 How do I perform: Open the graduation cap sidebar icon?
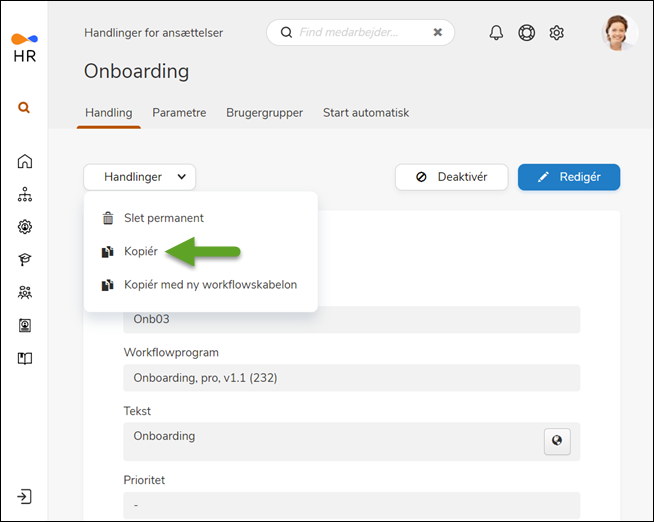25,260
